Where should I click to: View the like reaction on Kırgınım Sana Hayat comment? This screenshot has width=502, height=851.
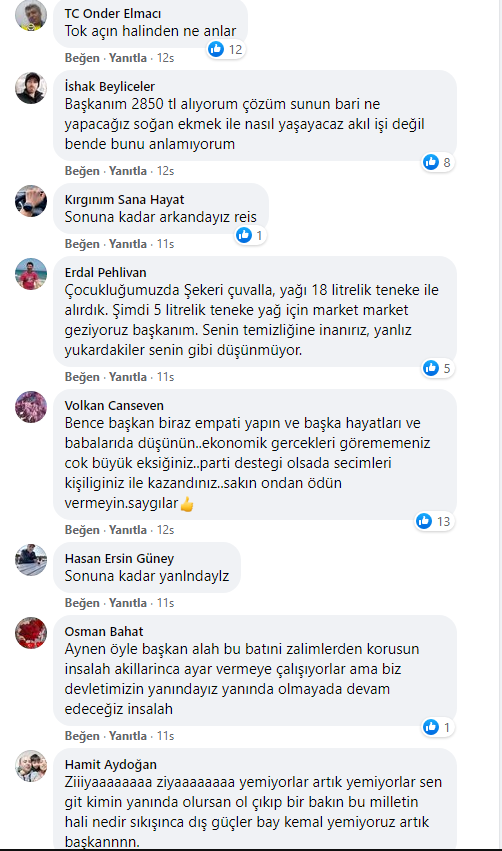click(251, 235)
